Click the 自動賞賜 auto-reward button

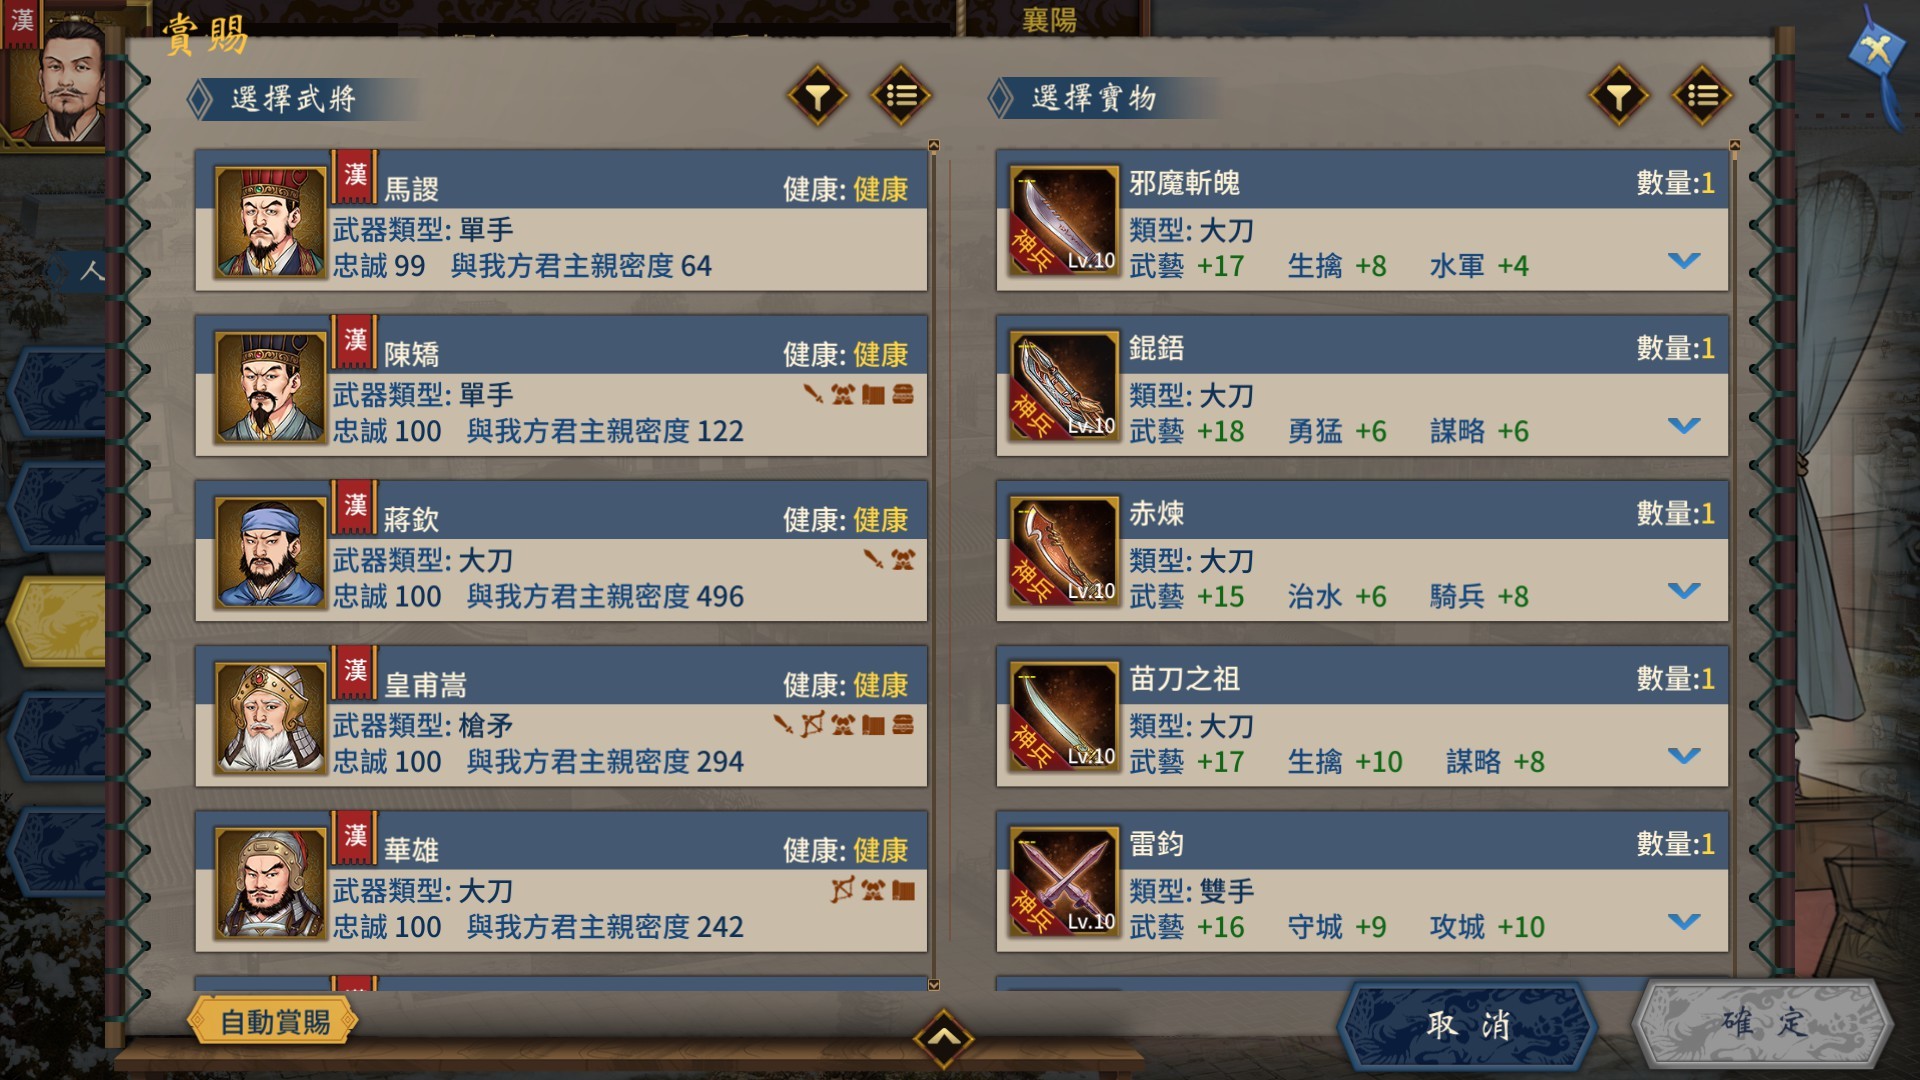tap(273, 1022)
